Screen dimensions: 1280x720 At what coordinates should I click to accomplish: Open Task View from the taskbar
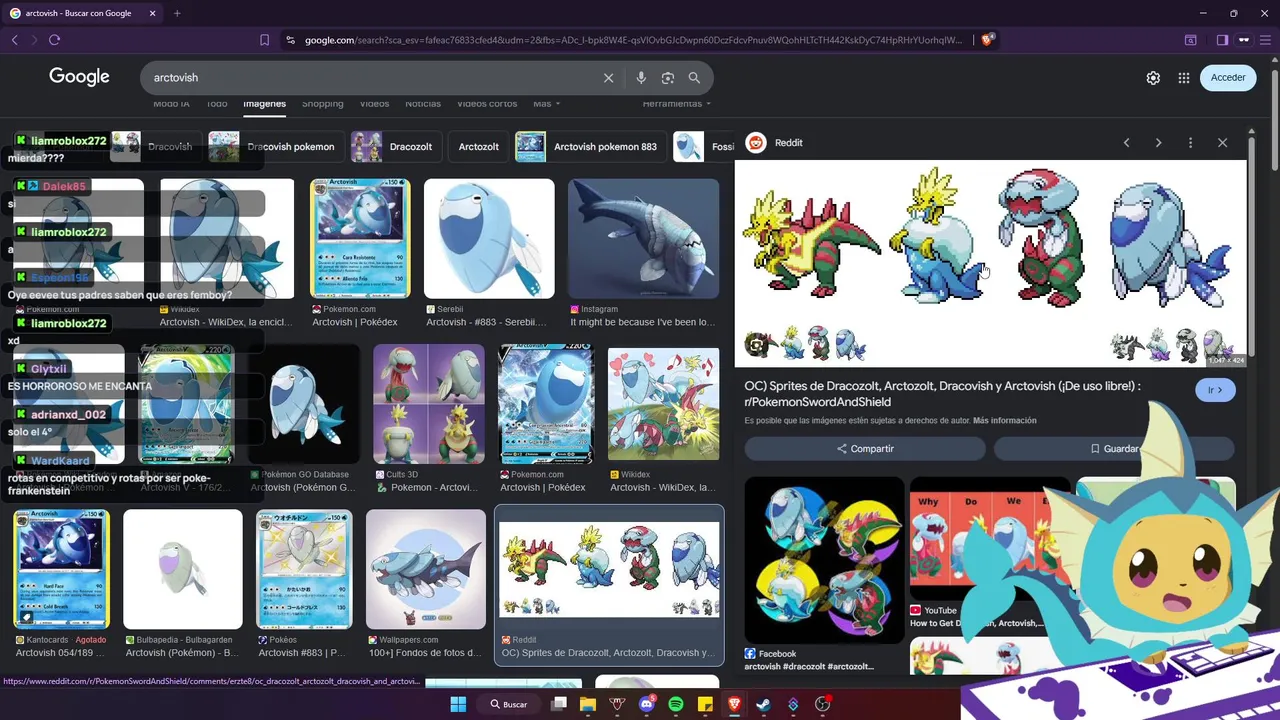point(559,704)
